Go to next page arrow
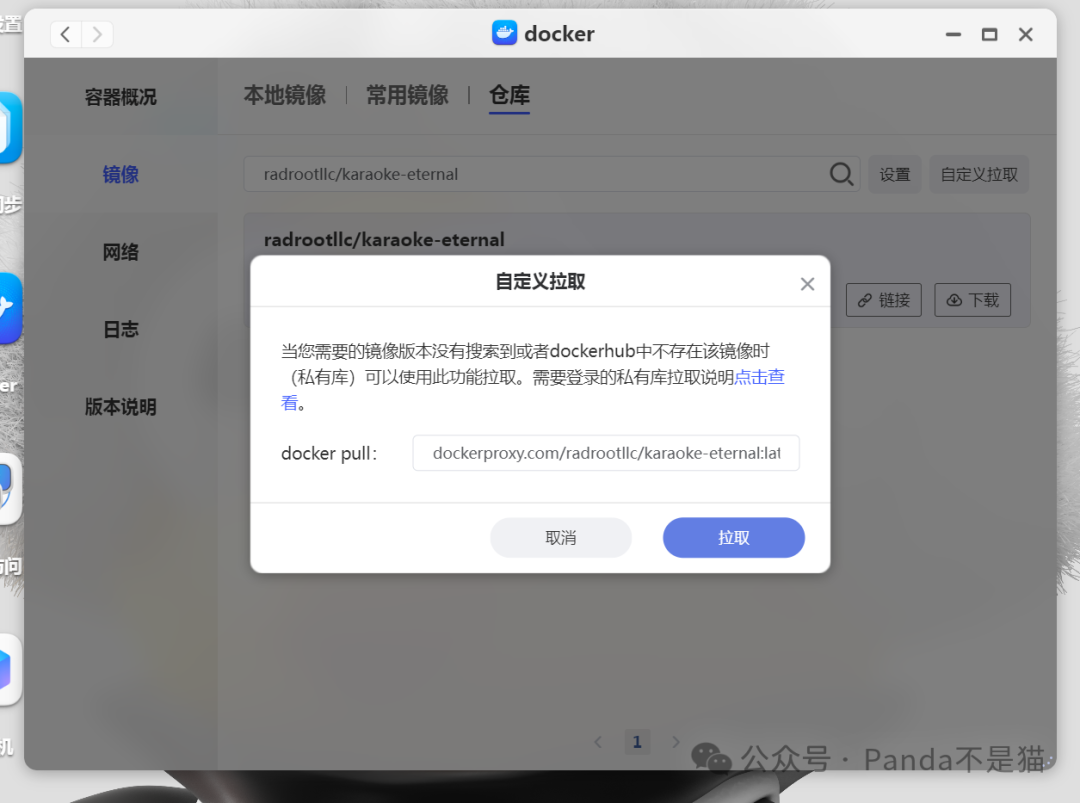The height and width of the screenshot is (803, 1080). tap(676, 742)
